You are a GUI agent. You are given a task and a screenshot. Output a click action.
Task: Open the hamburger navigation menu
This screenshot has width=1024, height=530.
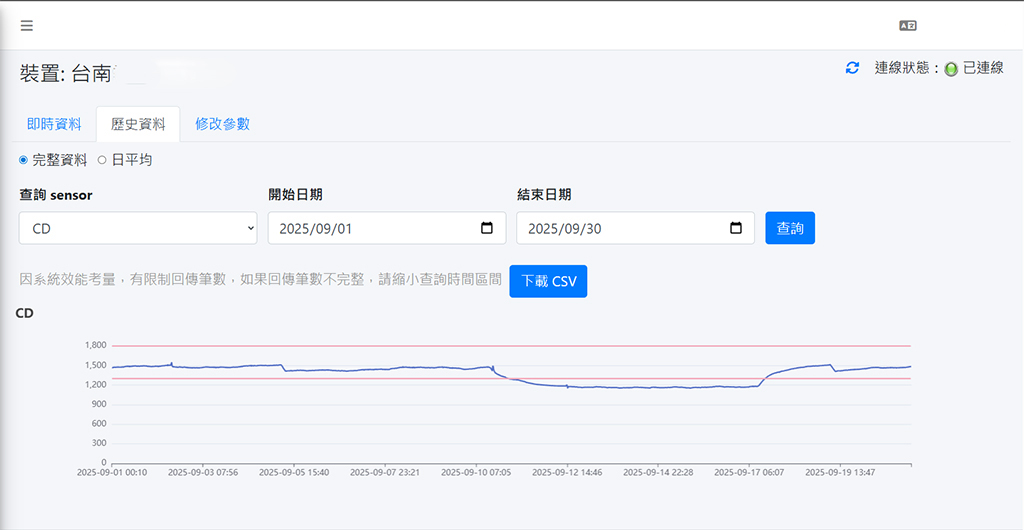27,26
